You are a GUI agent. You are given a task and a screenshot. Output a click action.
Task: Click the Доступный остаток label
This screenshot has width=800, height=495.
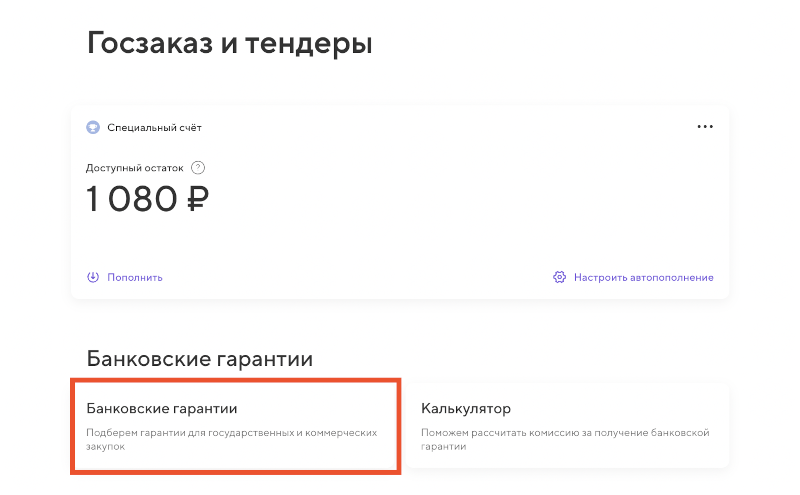click(135, 168)
